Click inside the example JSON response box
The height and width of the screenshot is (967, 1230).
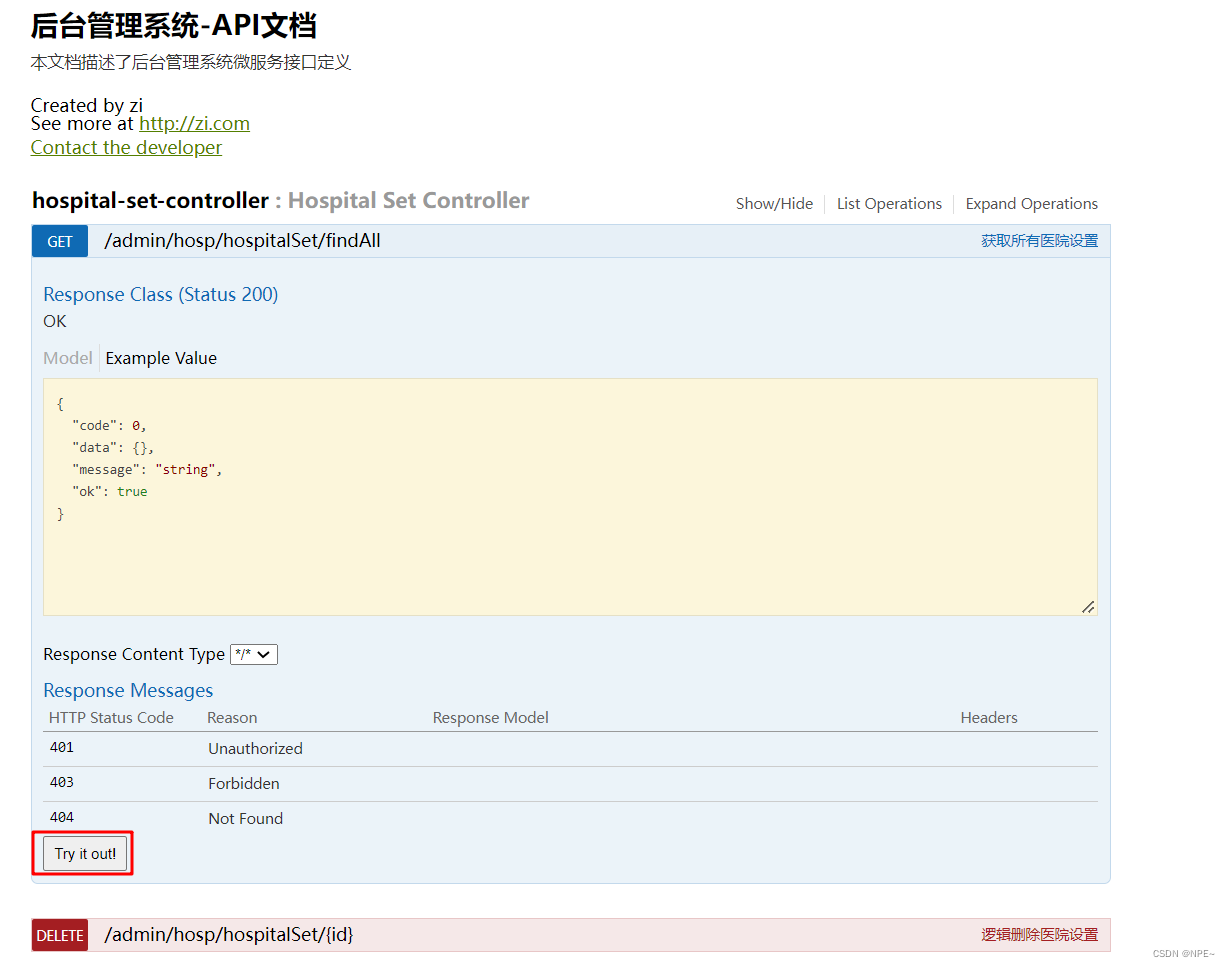pyautogui.click(x=570, y=497)
